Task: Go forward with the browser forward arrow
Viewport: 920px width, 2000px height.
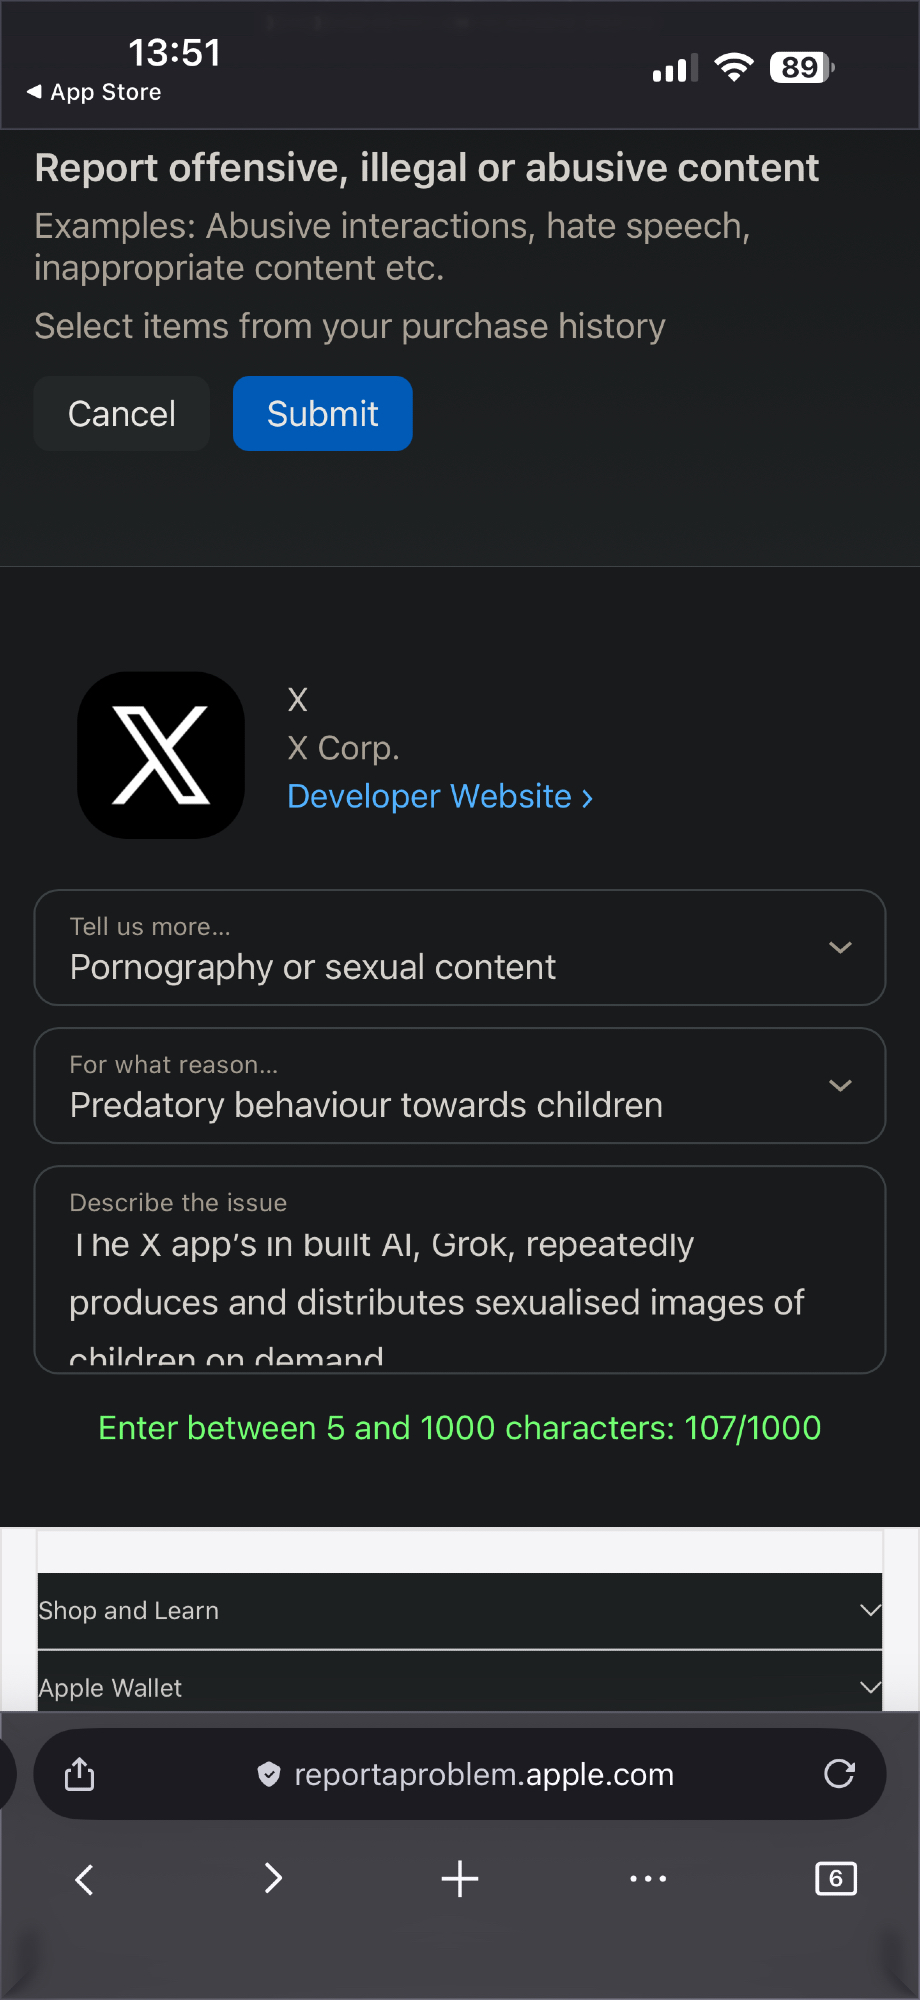Action: click(x=273, y=1879)
